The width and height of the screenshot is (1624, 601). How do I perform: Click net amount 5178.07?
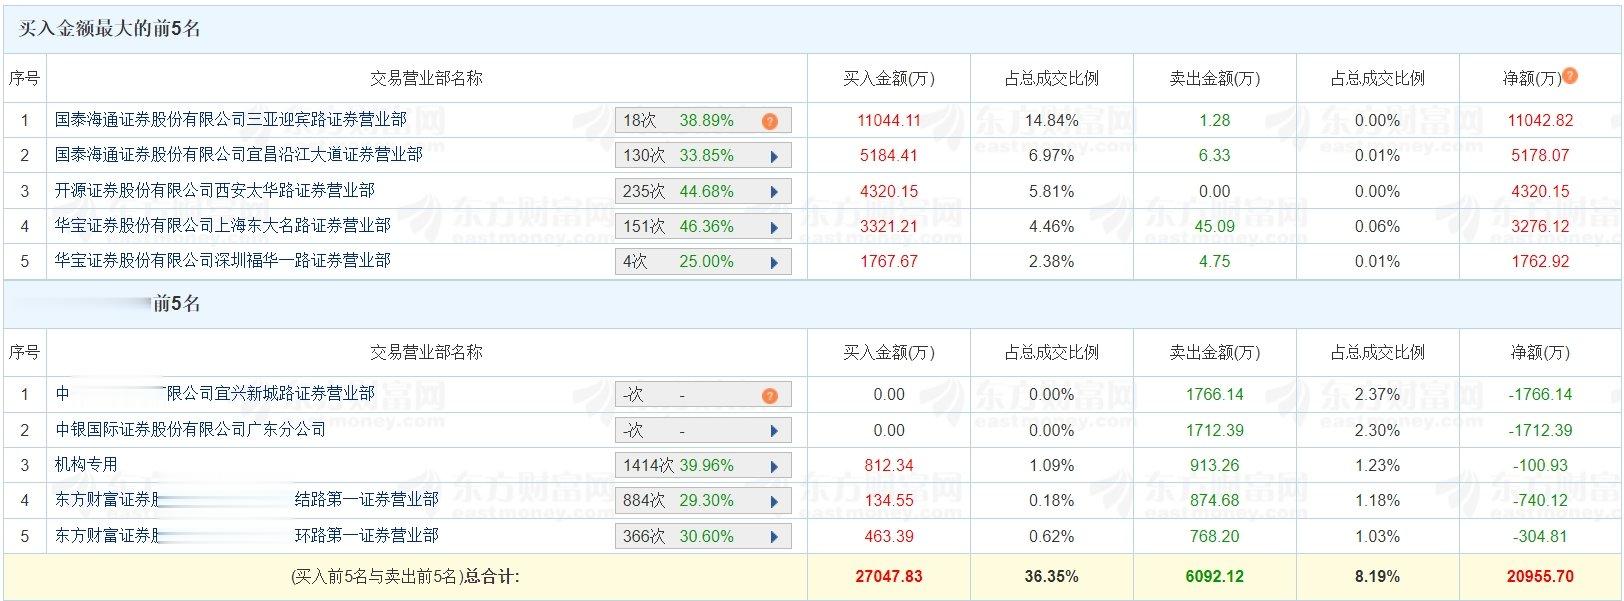pos(1540,155)
